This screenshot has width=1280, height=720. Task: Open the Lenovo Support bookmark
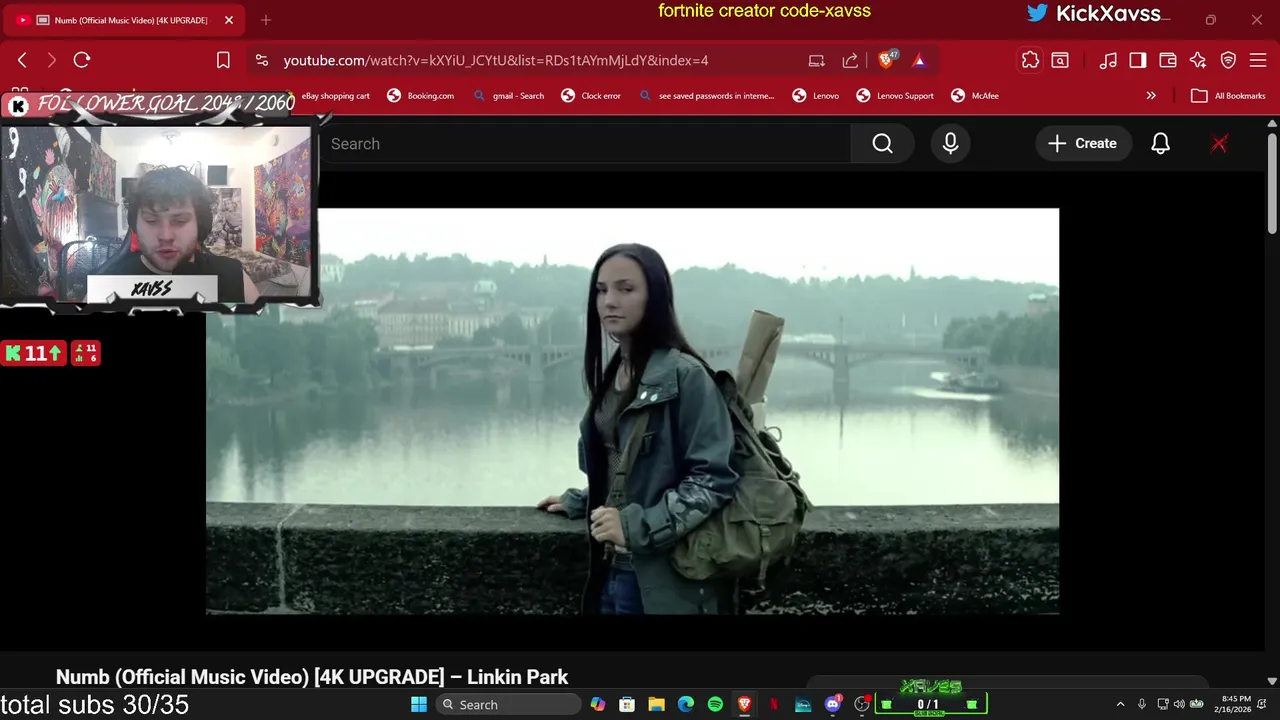[x=895, y=96]
